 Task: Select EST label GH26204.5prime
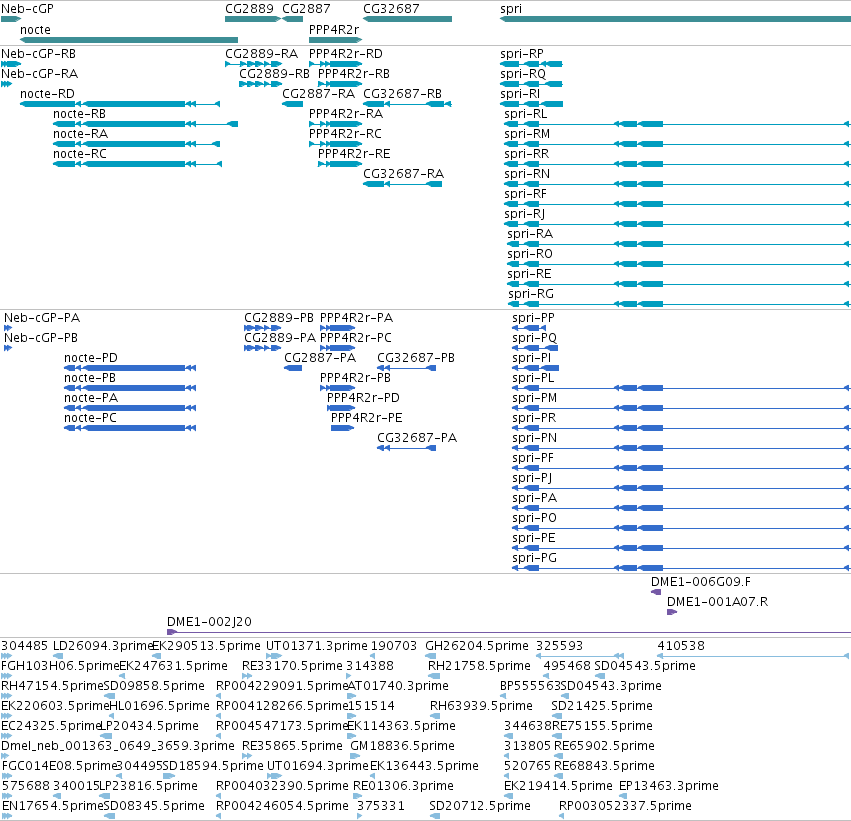click(x=477, y=646)
